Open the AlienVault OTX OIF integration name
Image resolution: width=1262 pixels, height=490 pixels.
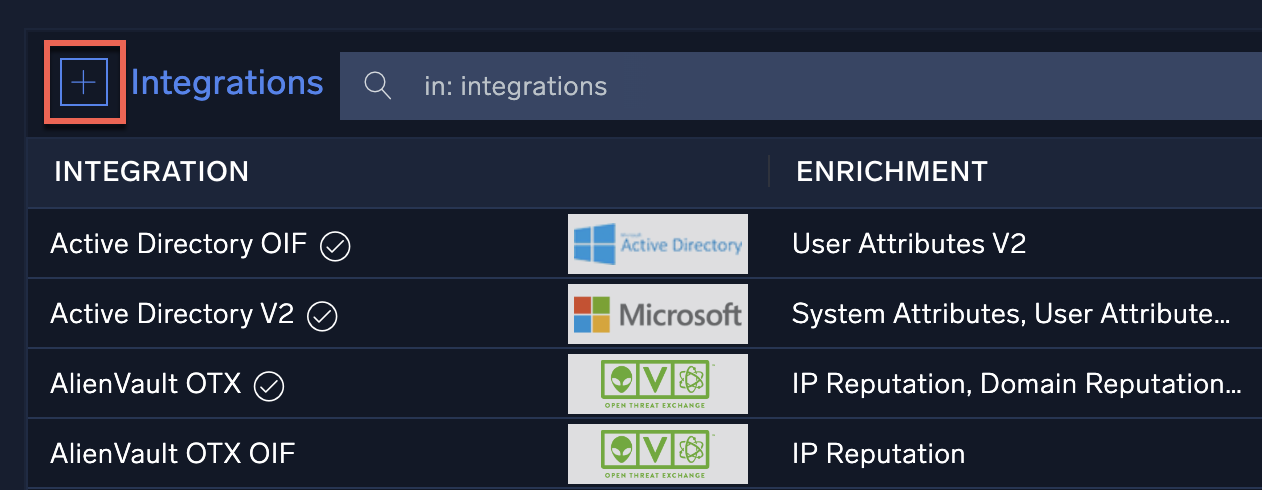click(173, 454)
